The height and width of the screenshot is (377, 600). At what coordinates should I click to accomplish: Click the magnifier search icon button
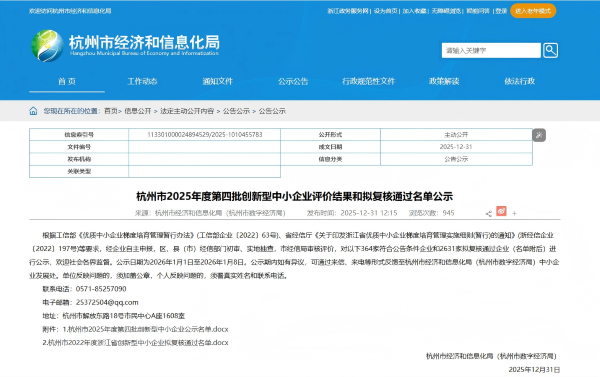tap(550, 50)
